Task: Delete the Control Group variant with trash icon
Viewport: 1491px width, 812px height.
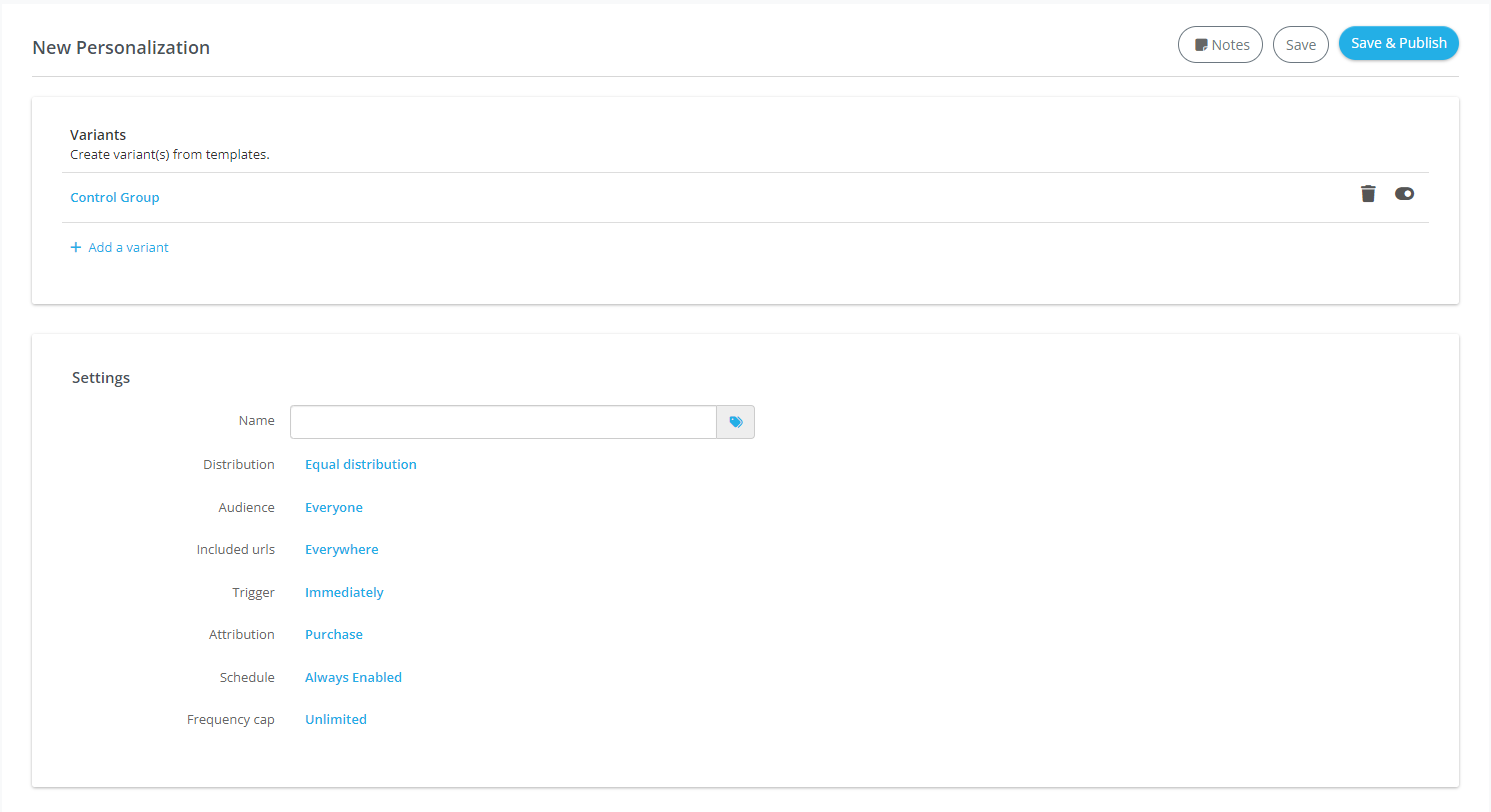Action: click(x=1368, y=194)
